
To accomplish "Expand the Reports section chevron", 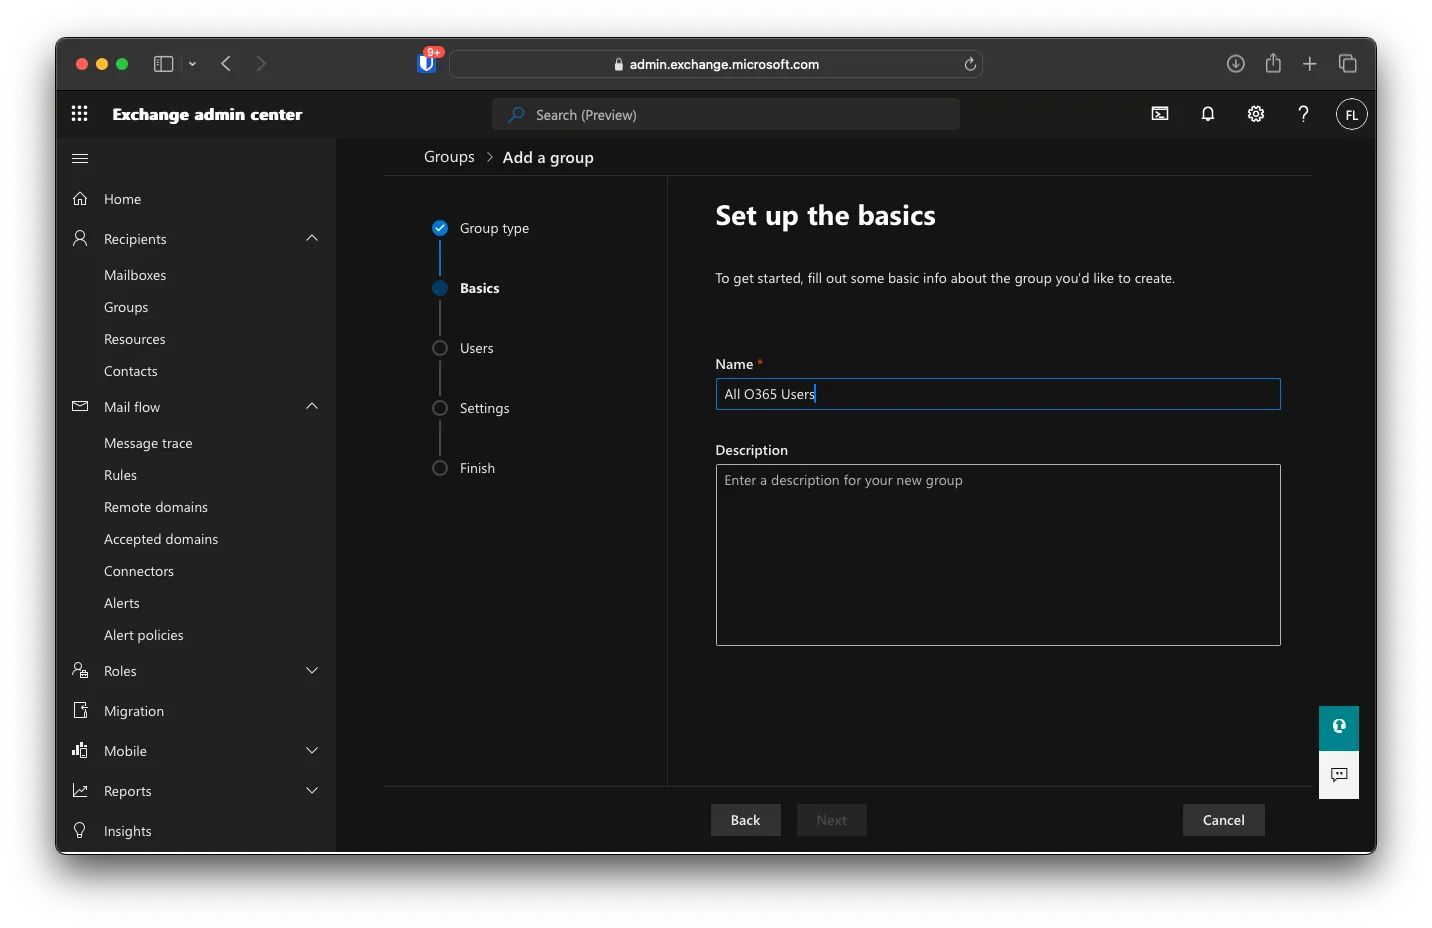I will [x=312, y=790].
